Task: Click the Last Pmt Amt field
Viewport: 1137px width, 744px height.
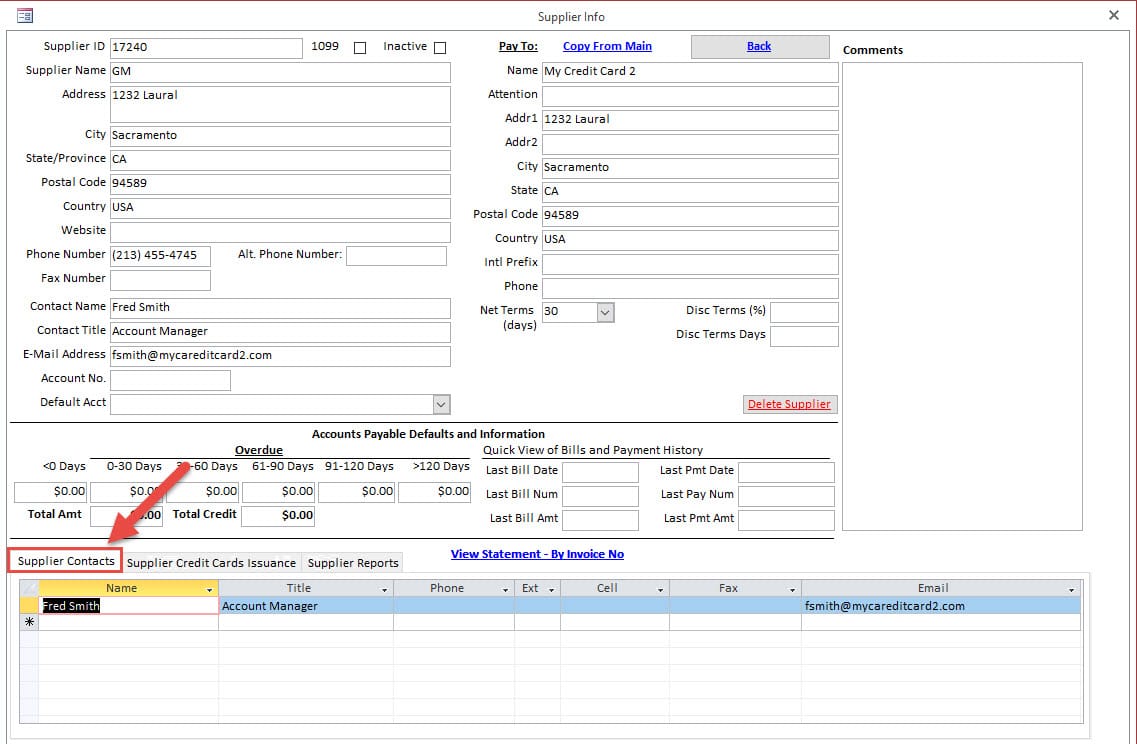Action: pos(786,520)
